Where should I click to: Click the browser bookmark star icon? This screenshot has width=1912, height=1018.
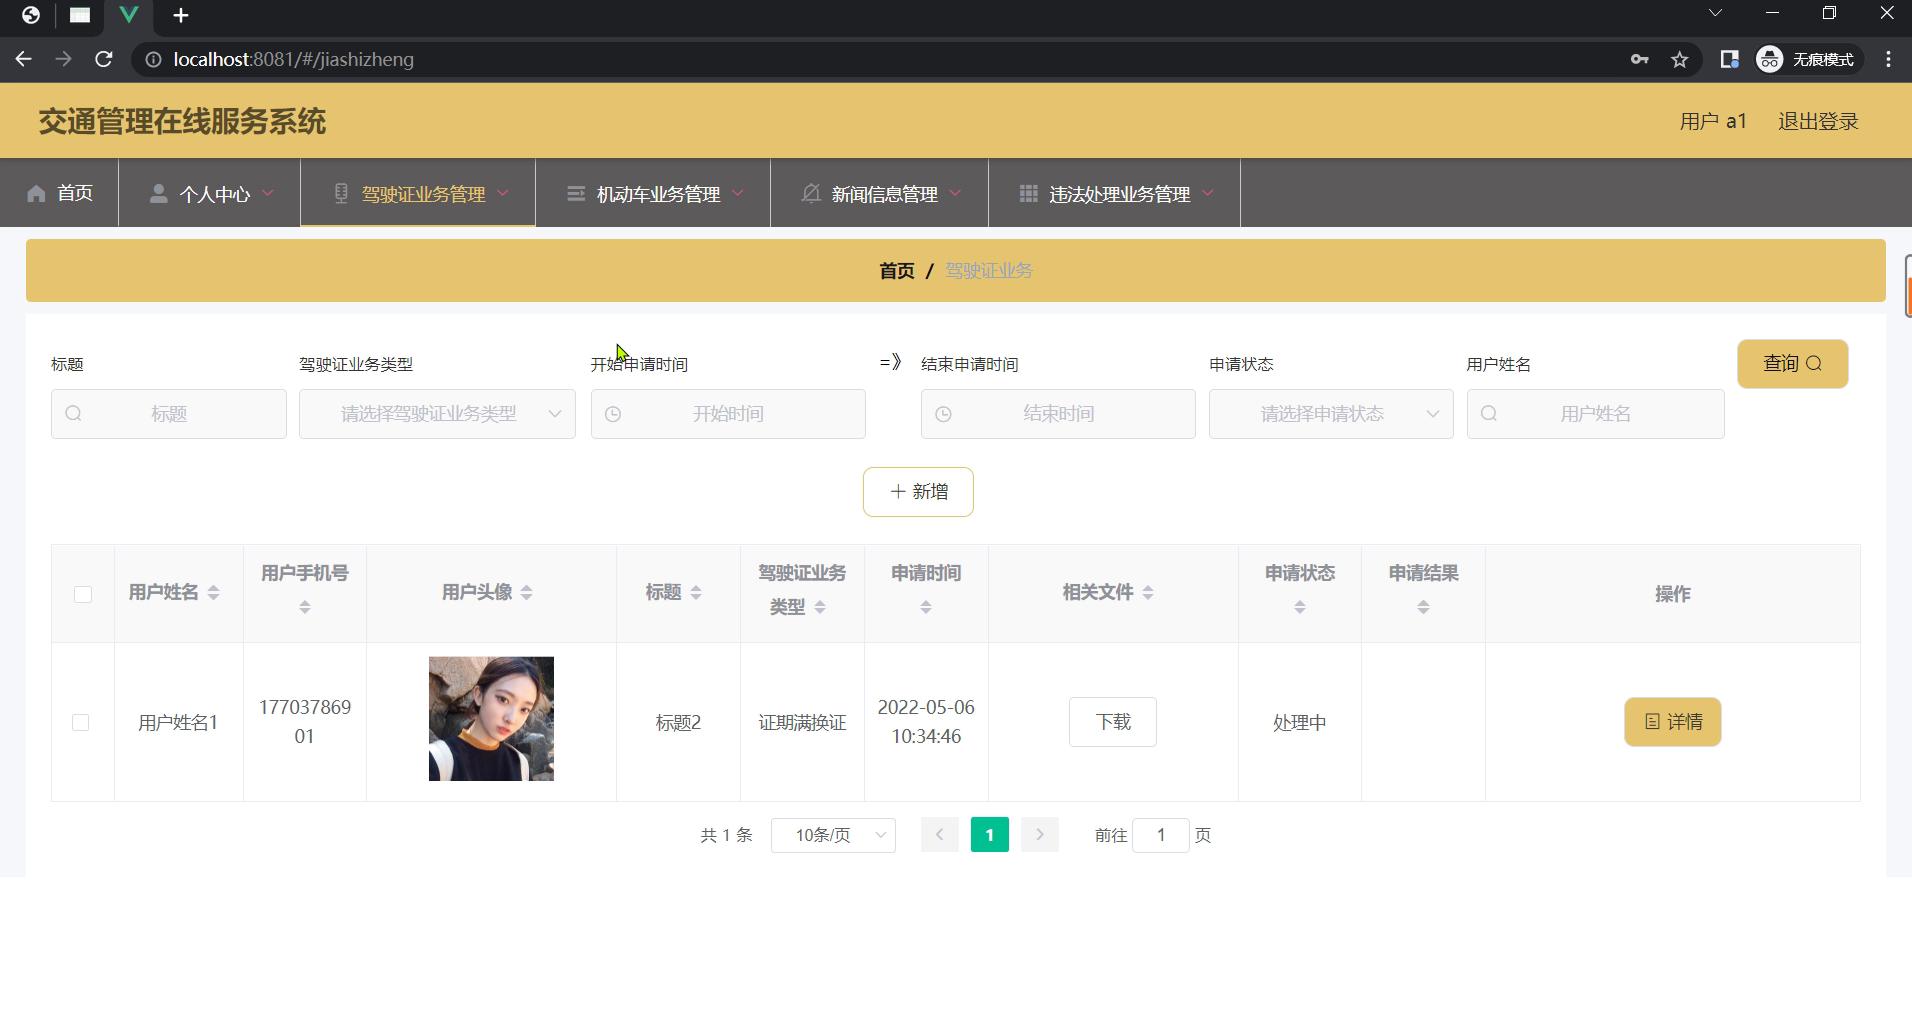pos(1679,59)
